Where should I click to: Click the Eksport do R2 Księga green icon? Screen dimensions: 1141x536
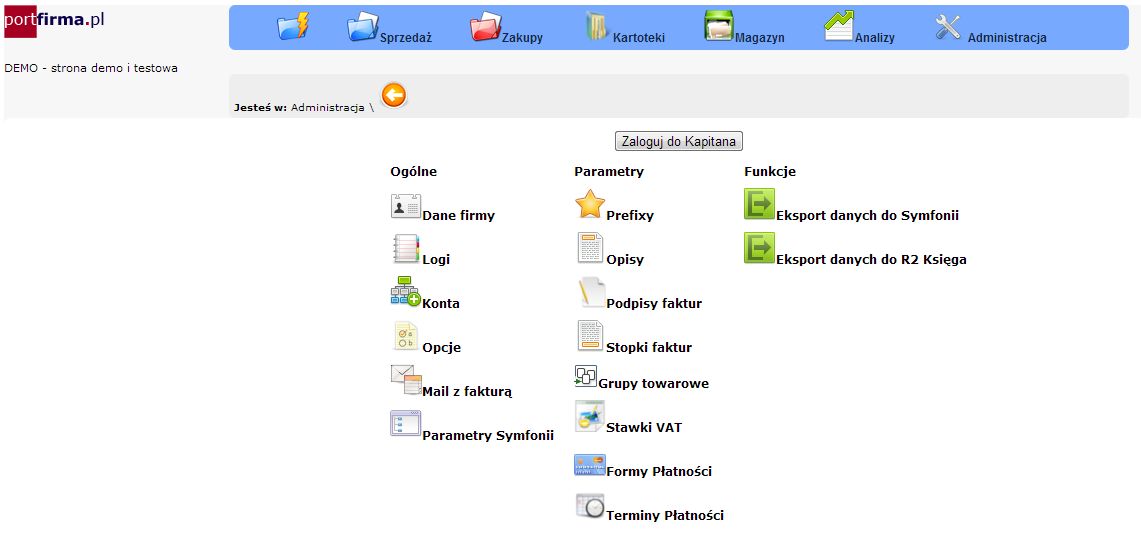(760, 247)
